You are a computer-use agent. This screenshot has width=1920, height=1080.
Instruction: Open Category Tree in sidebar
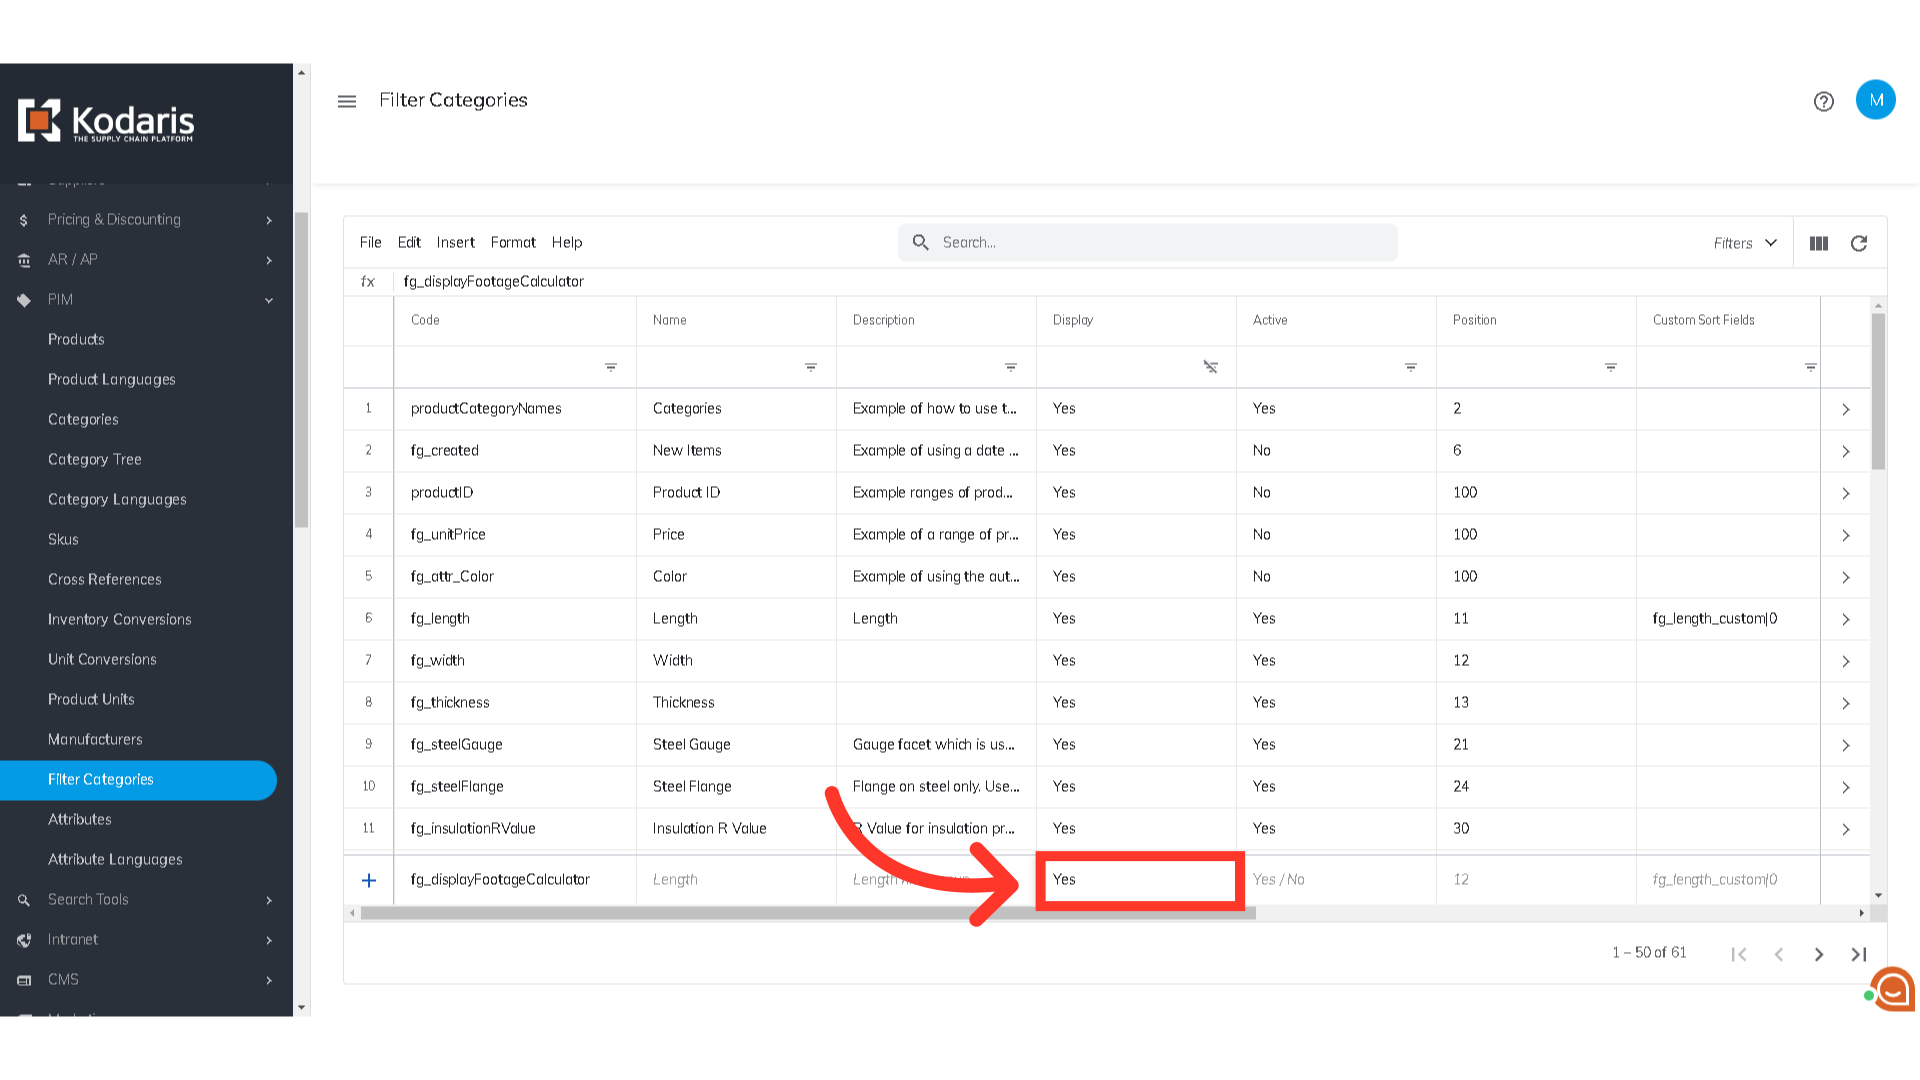95,459
